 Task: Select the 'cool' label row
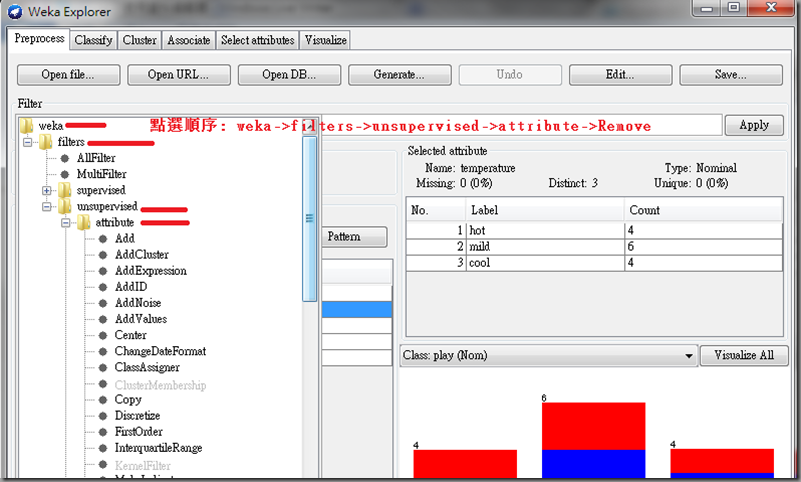pyautogui.click(x=594, y=263)
